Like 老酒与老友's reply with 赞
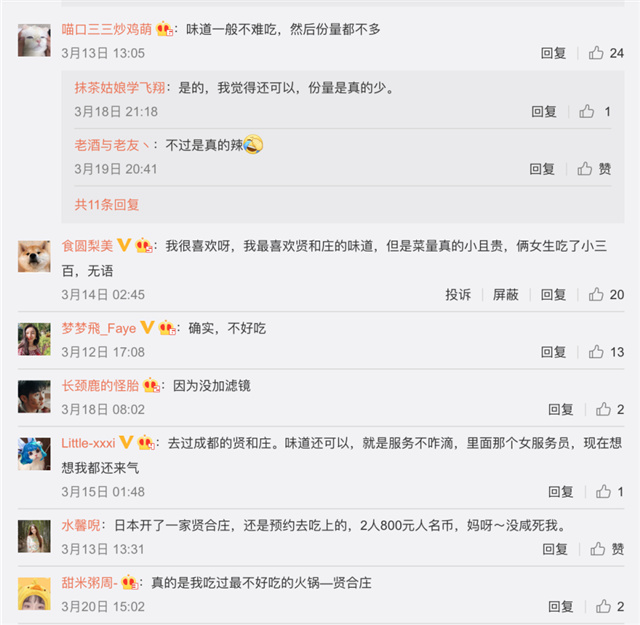The height and width of the screenshot is (625, 640). [x=594, y=169]
